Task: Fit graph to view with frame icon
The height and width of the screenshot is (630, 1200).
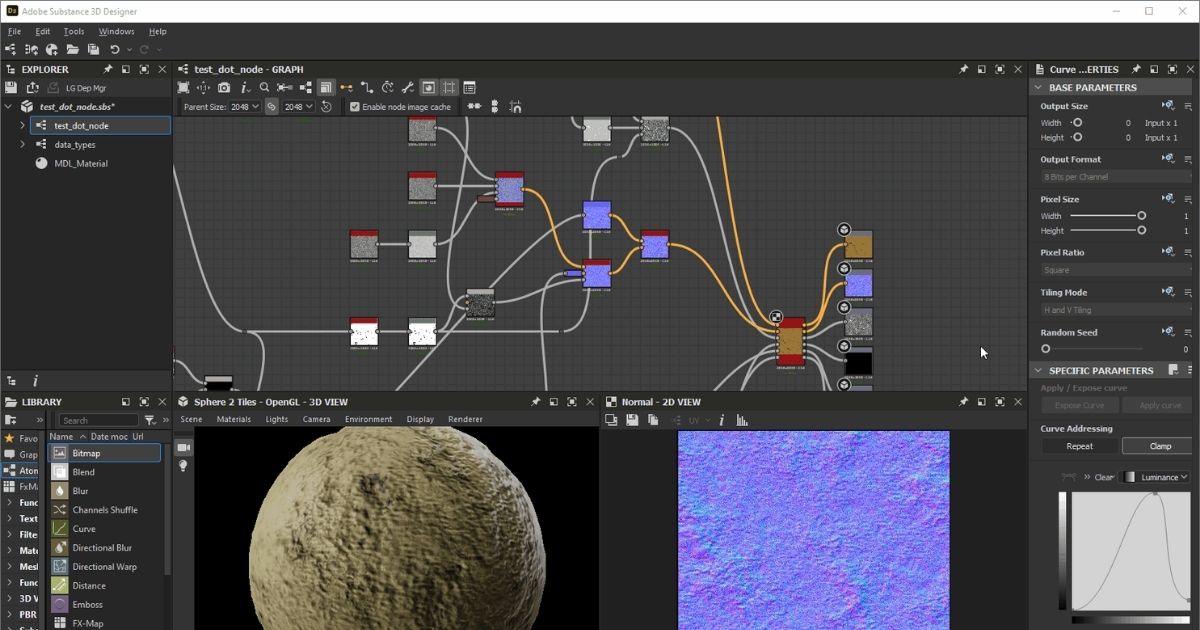Action: coord(183,88)
